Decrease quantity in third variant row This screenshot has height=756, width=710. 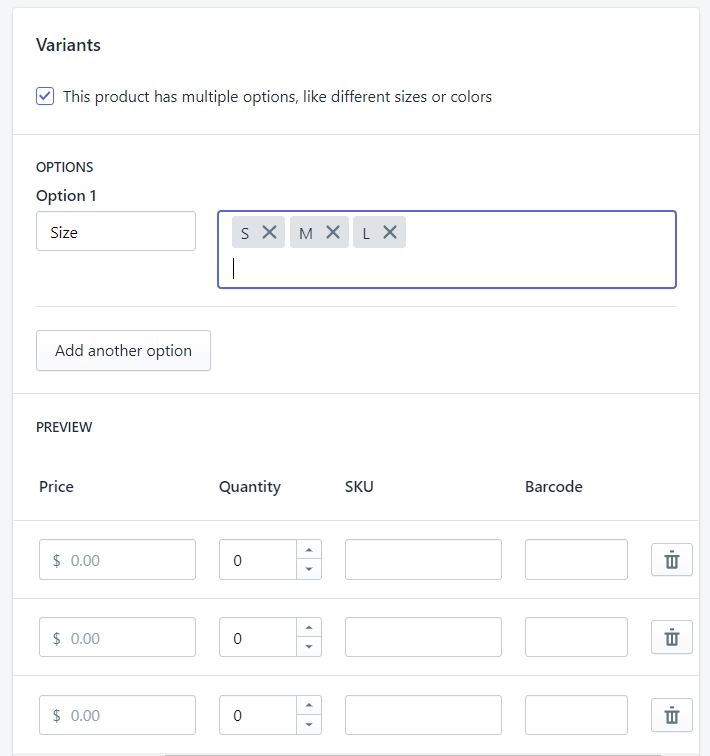(309, 725)
